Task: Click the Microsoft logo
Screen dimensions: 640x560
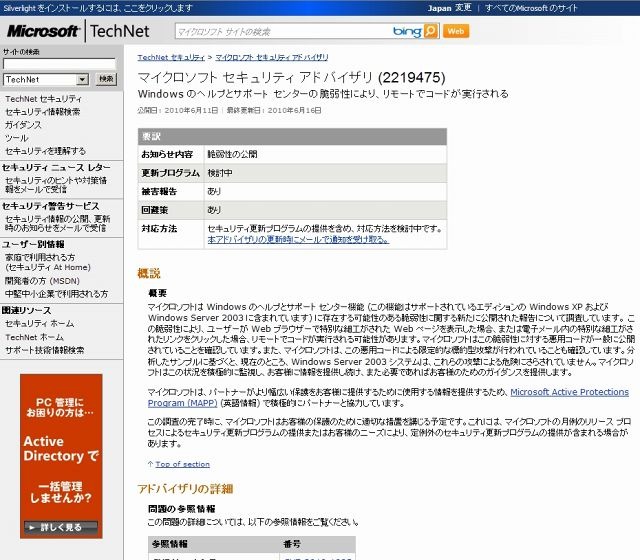Action: [43, 31]
